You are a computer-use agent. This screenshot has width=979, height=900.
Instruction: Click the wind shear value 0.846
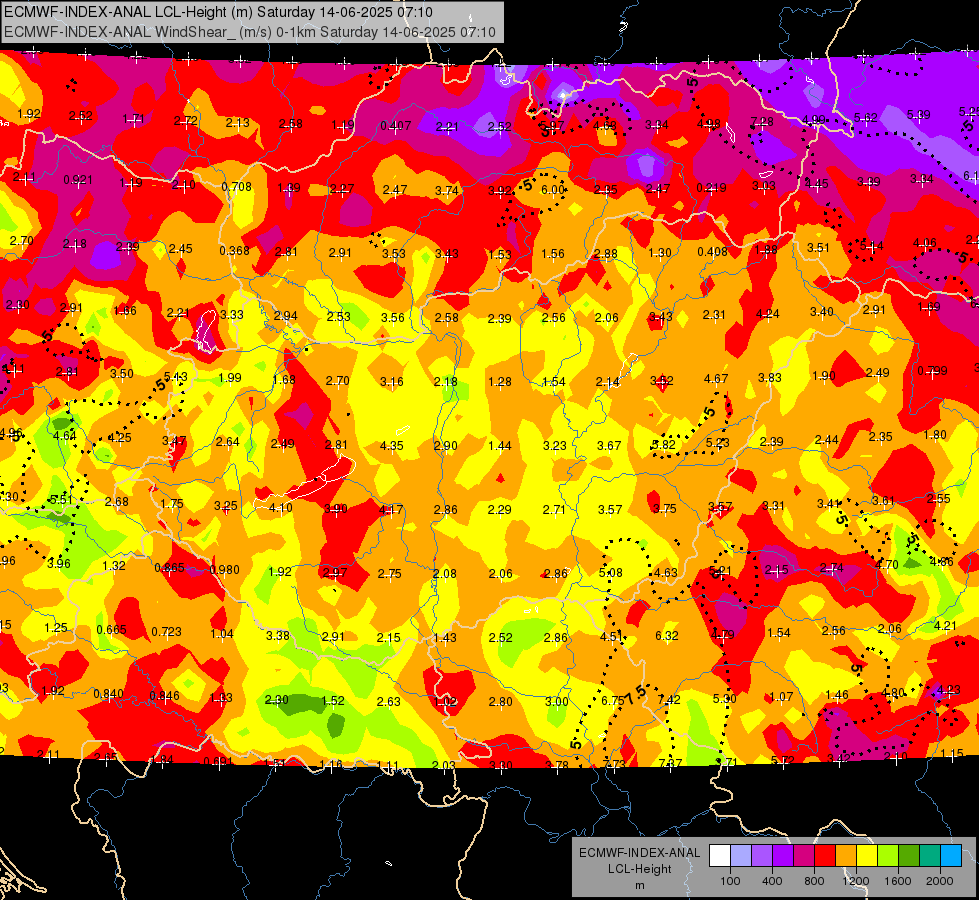coord(164,696)
